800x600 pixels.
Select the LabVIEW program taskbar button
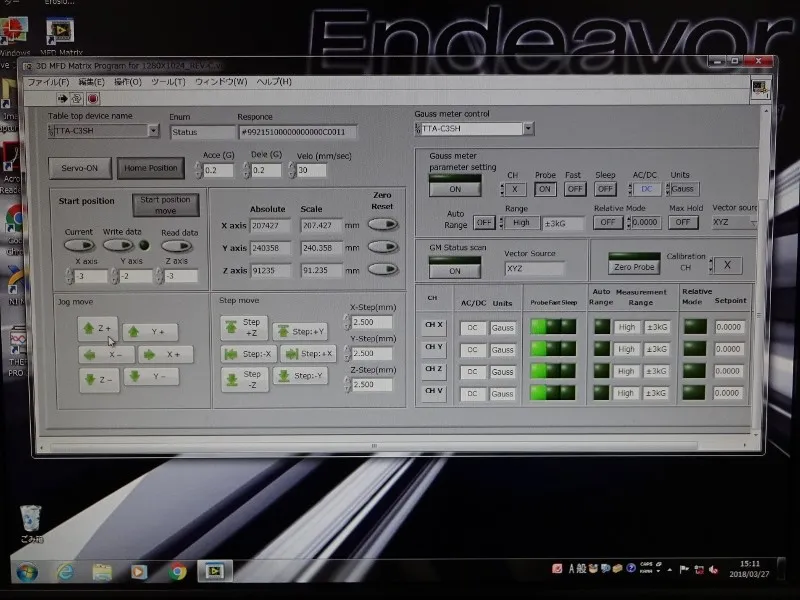coord(214,571)
